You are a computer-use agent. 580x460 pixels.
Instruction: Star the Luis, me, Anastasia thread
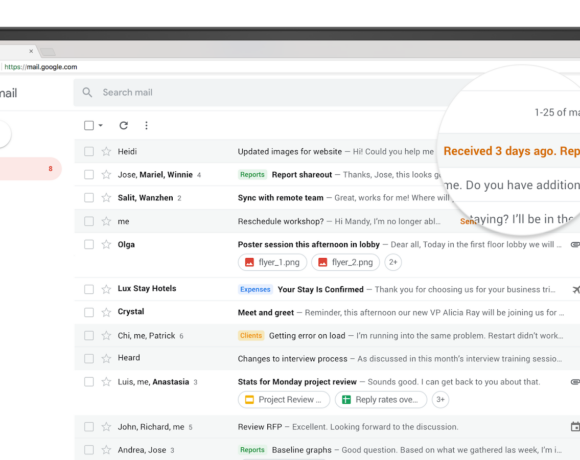[x=107, y=382]
